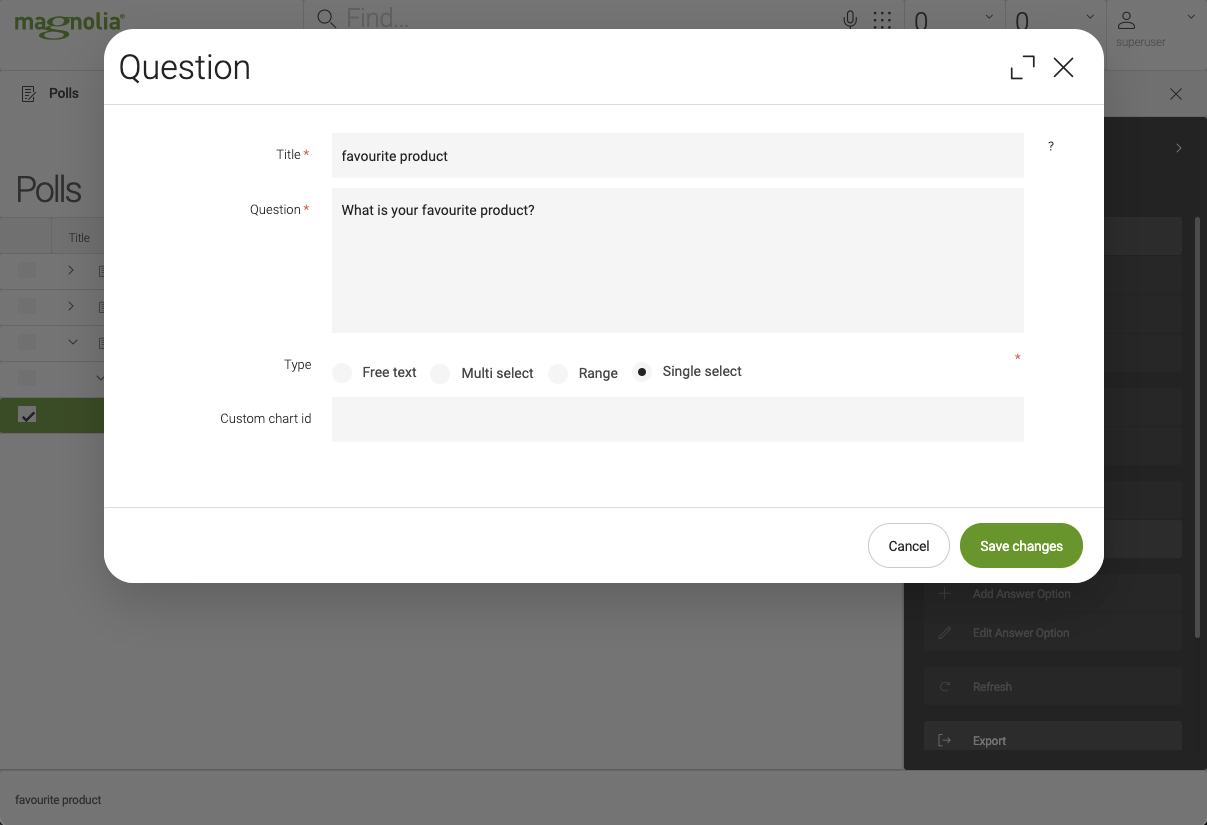1207x825 pixels.
Task: Collapse the expanded third poll row
Action: click(72, 342)
